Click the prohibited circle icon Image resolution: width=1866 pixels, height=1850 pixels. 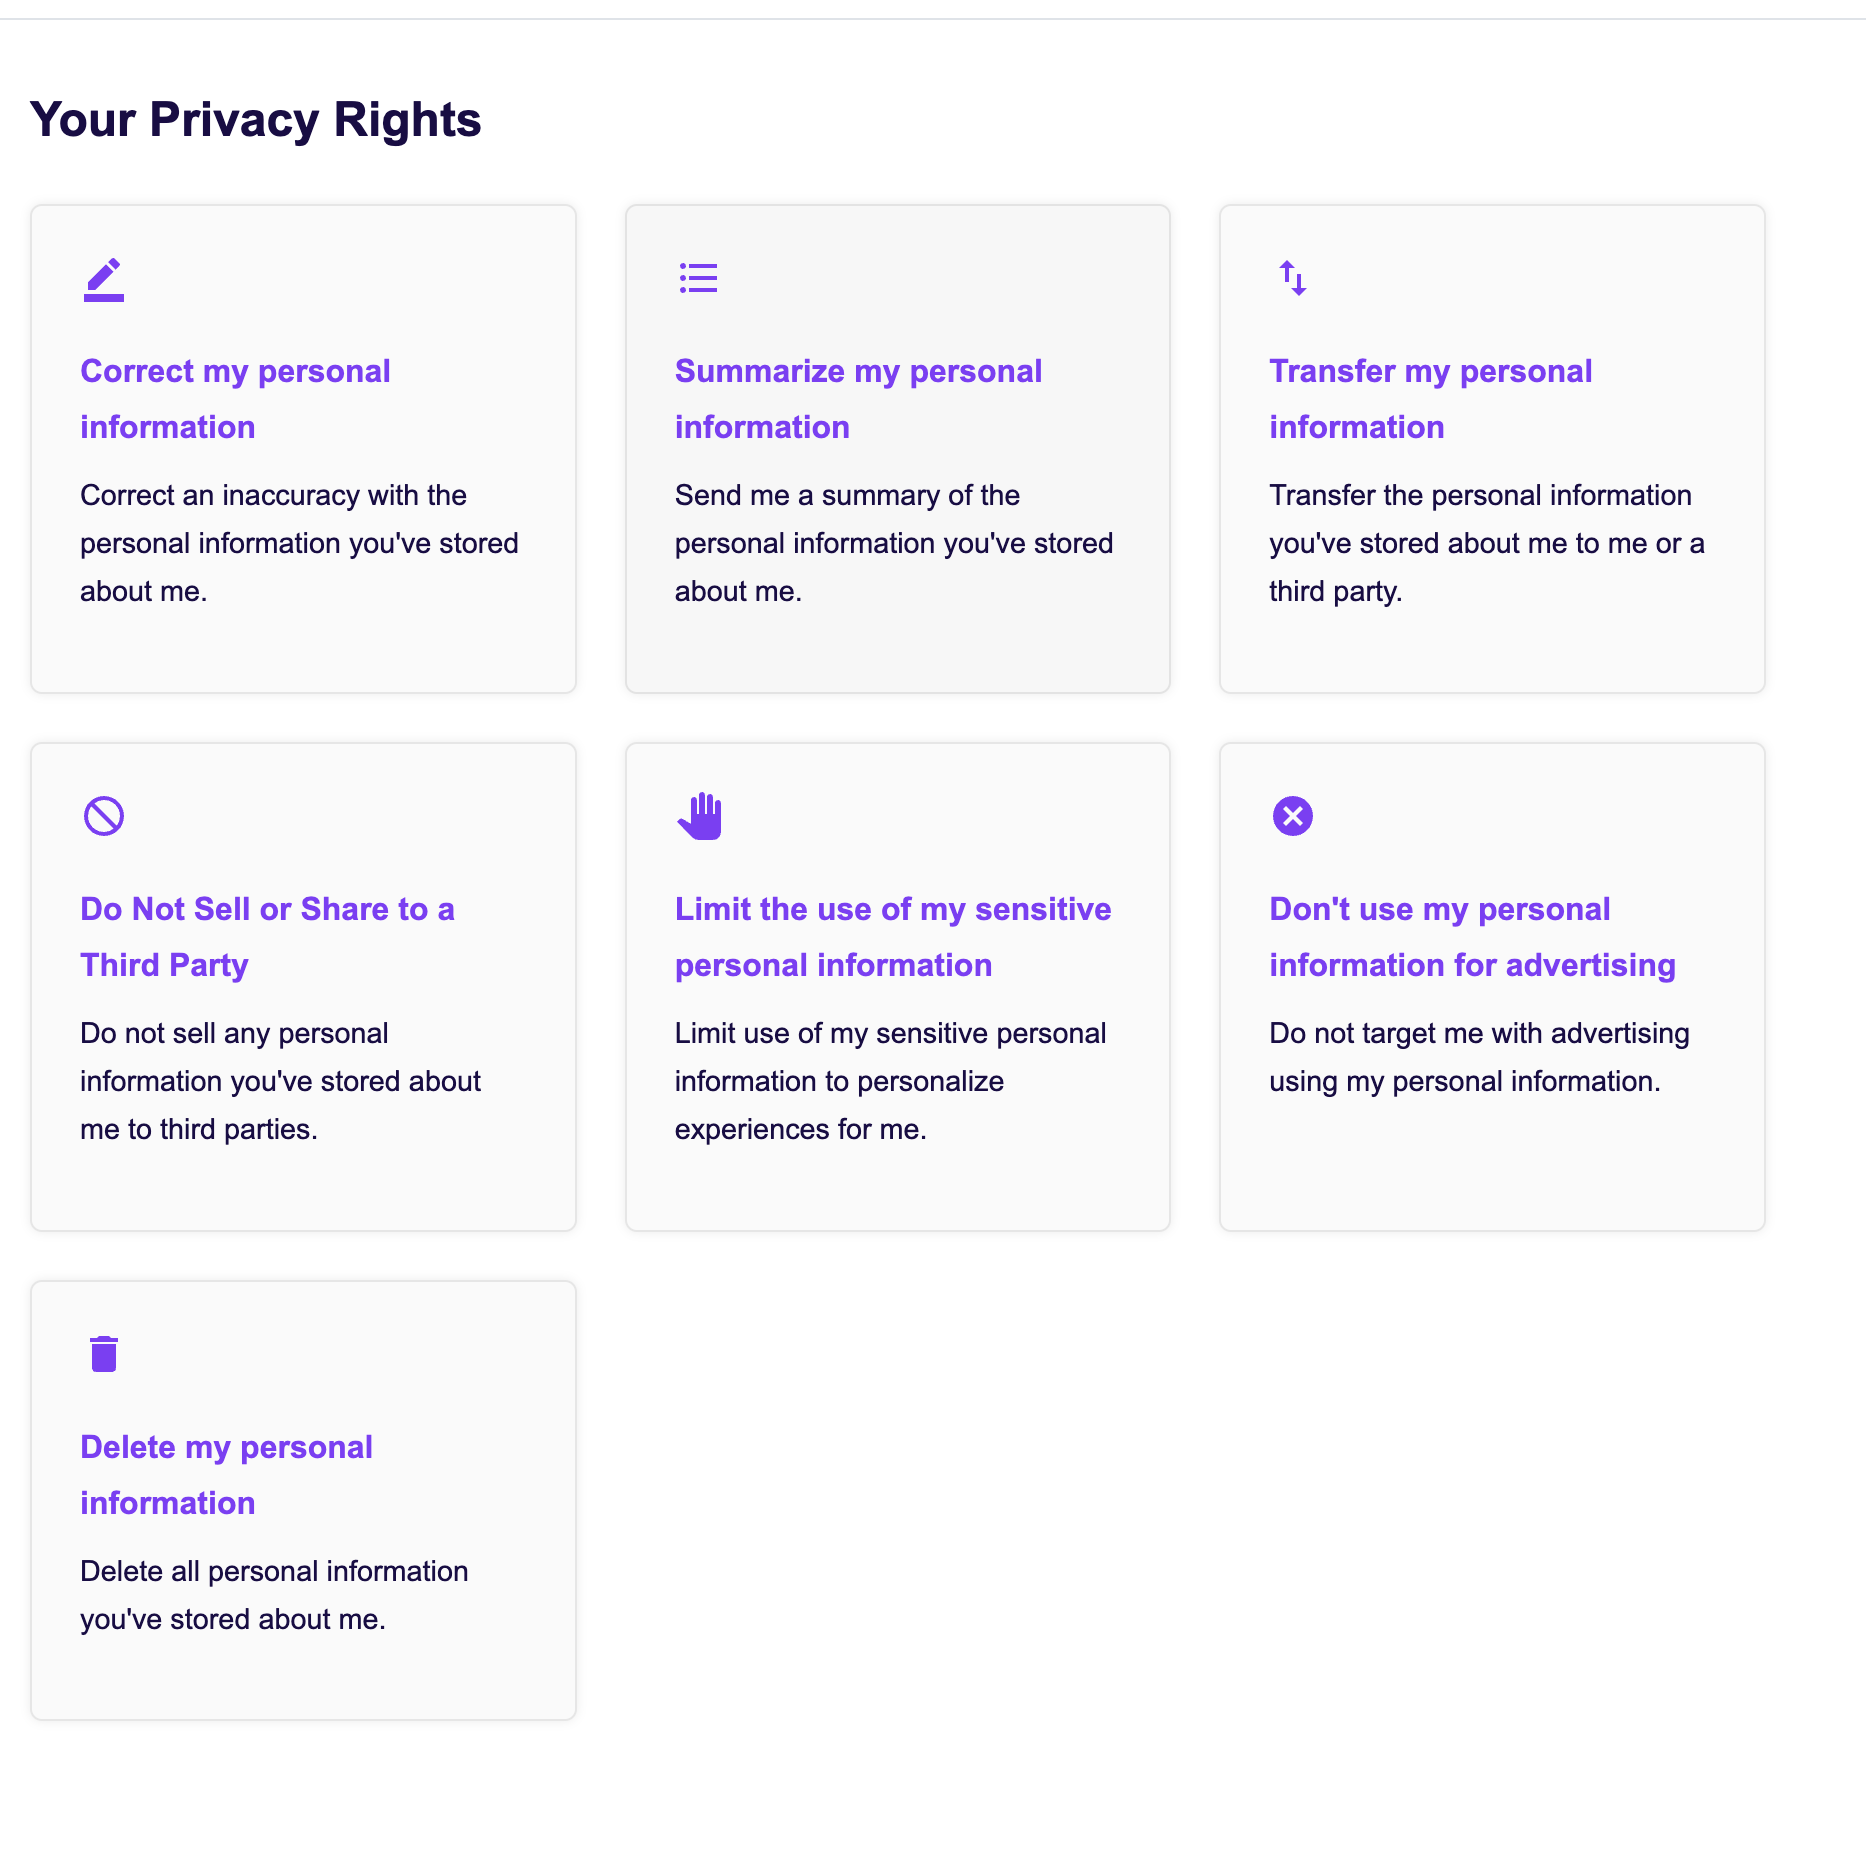(x=104, y=816)
